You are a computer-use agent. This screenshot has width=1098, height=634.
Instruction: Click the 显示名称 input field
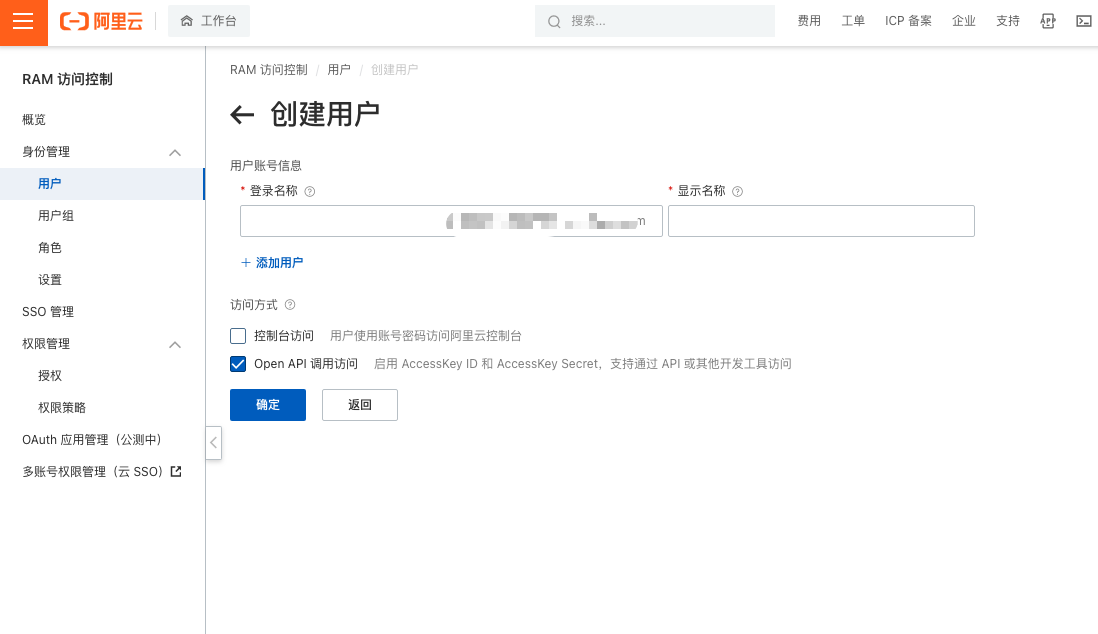click(x=821, y=221)
